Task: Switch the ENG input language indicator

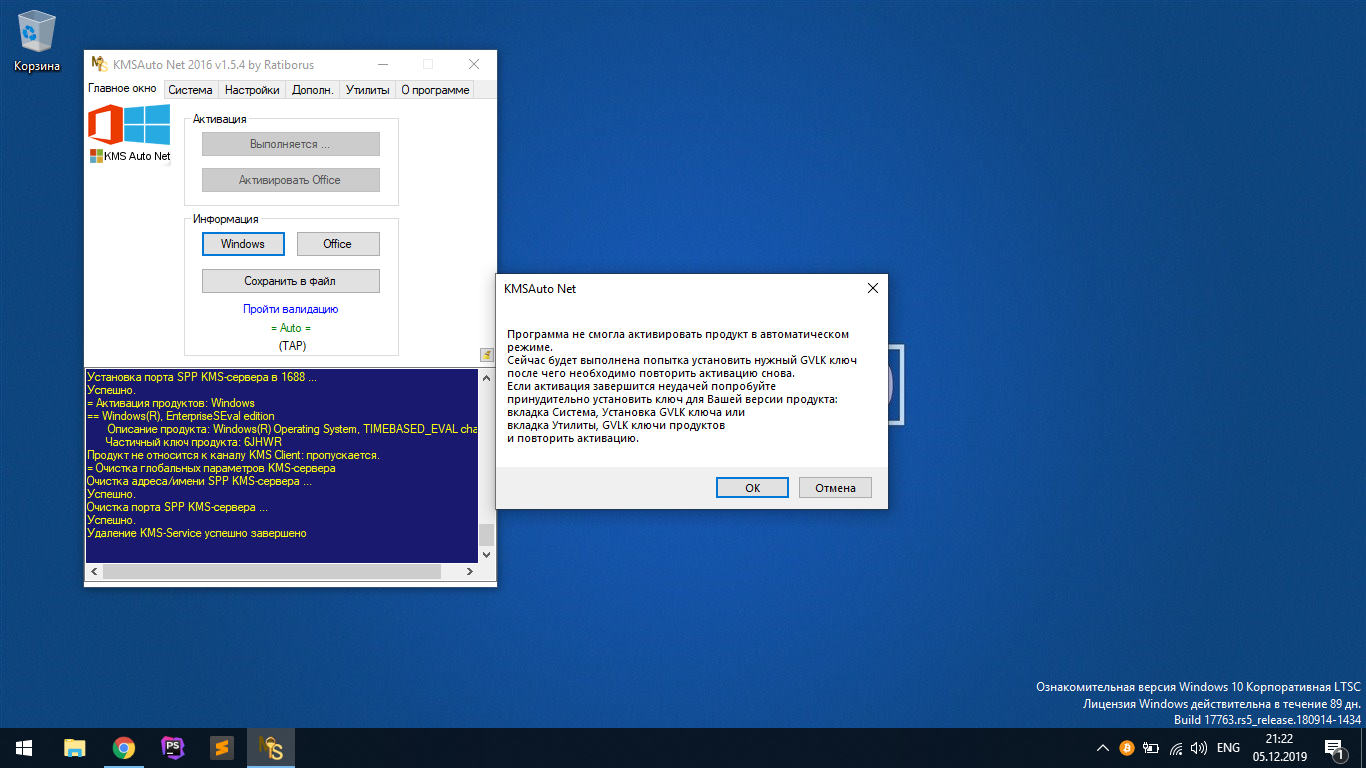Action: 1228,748
